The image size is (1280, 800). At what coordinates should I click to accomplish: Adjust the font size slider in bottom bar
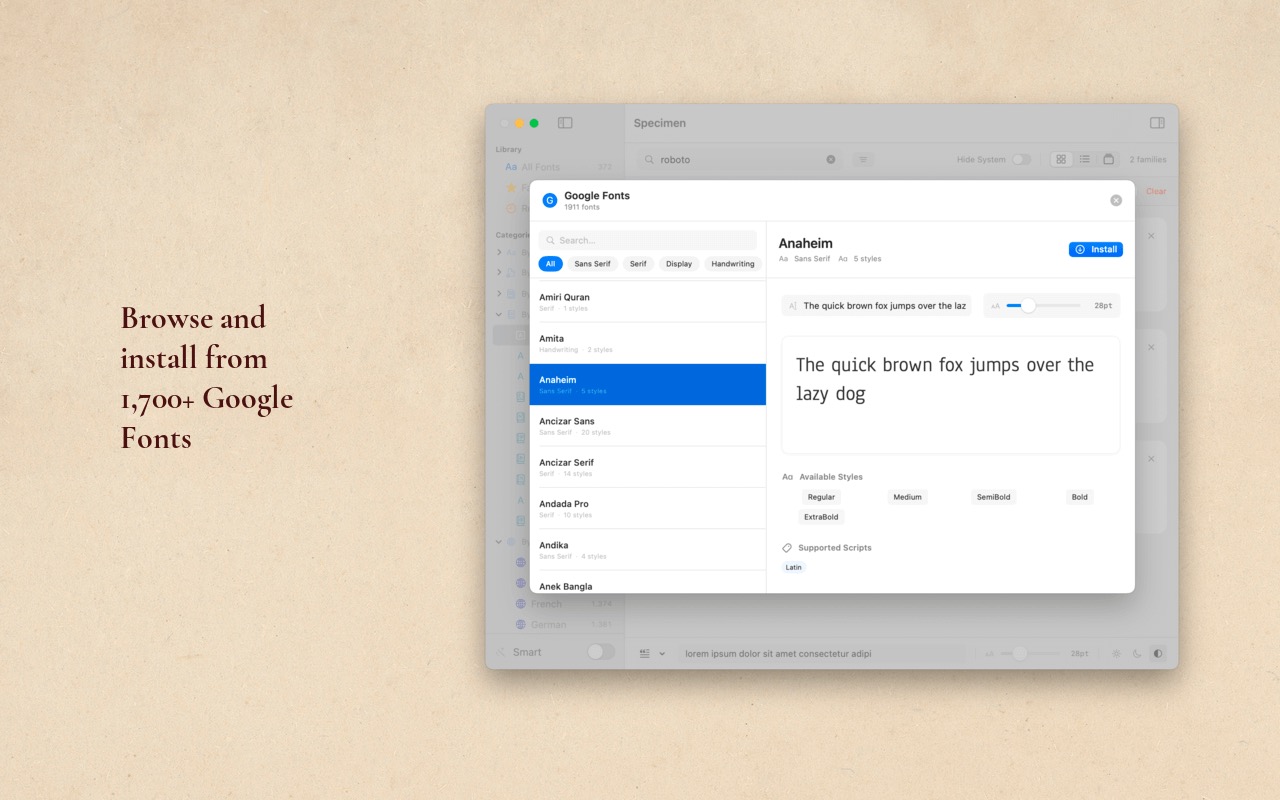1028,653
